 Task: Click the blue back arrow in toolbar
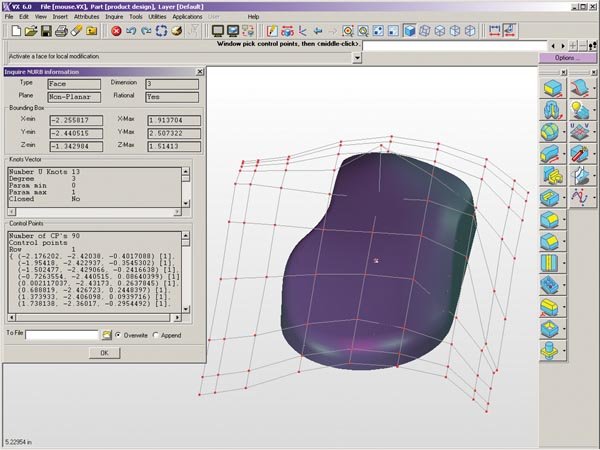318,31
